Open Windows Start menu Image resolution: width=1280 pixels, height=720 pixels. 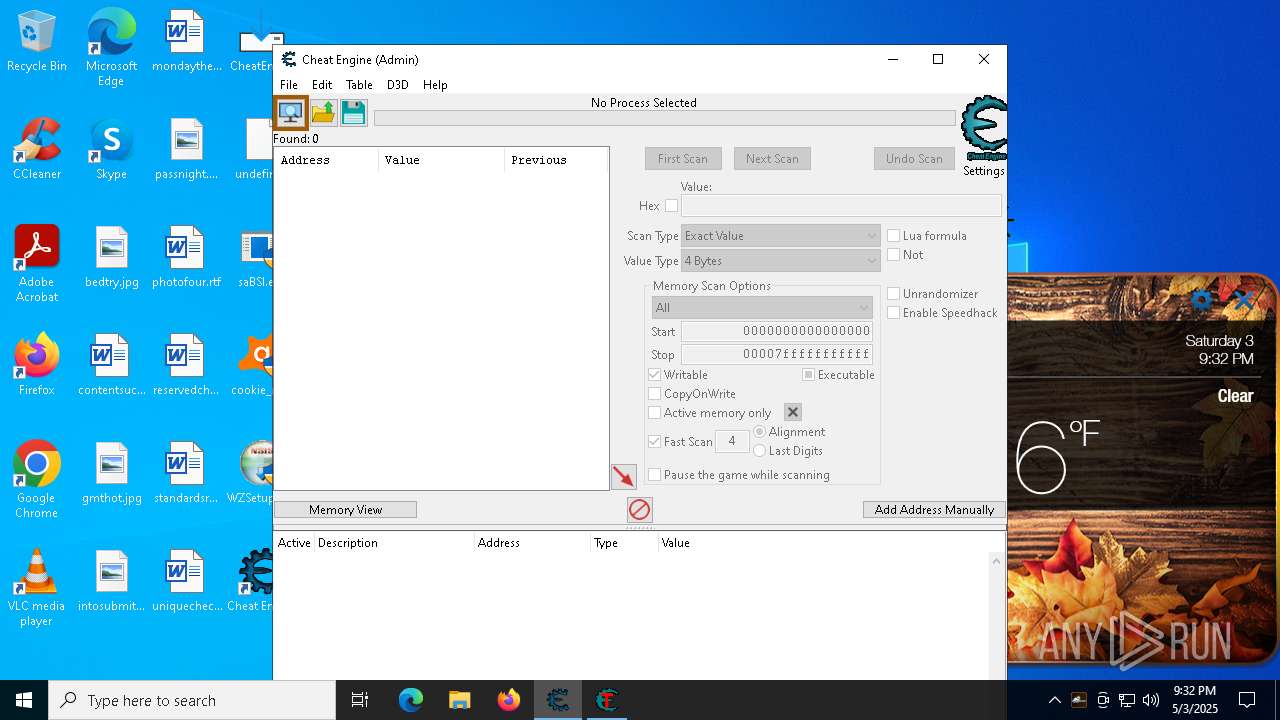pos(24,700)
